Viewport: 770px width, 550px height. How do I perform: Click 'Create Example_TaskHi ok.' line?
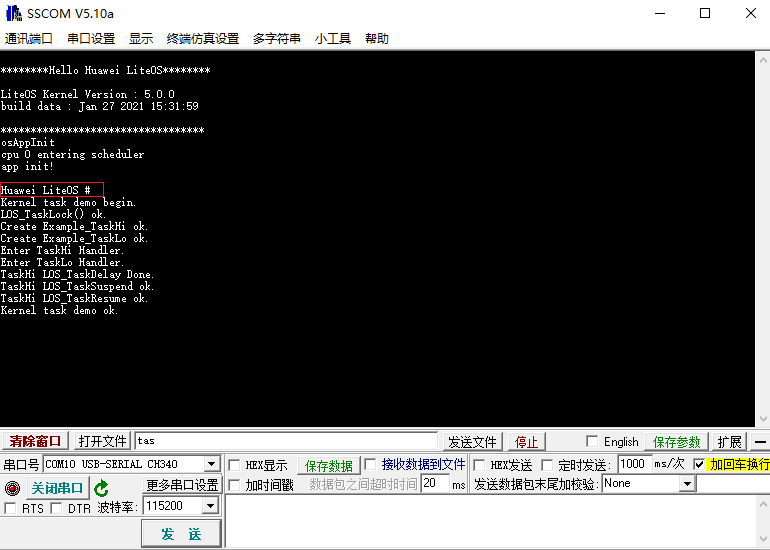(74, 226)
